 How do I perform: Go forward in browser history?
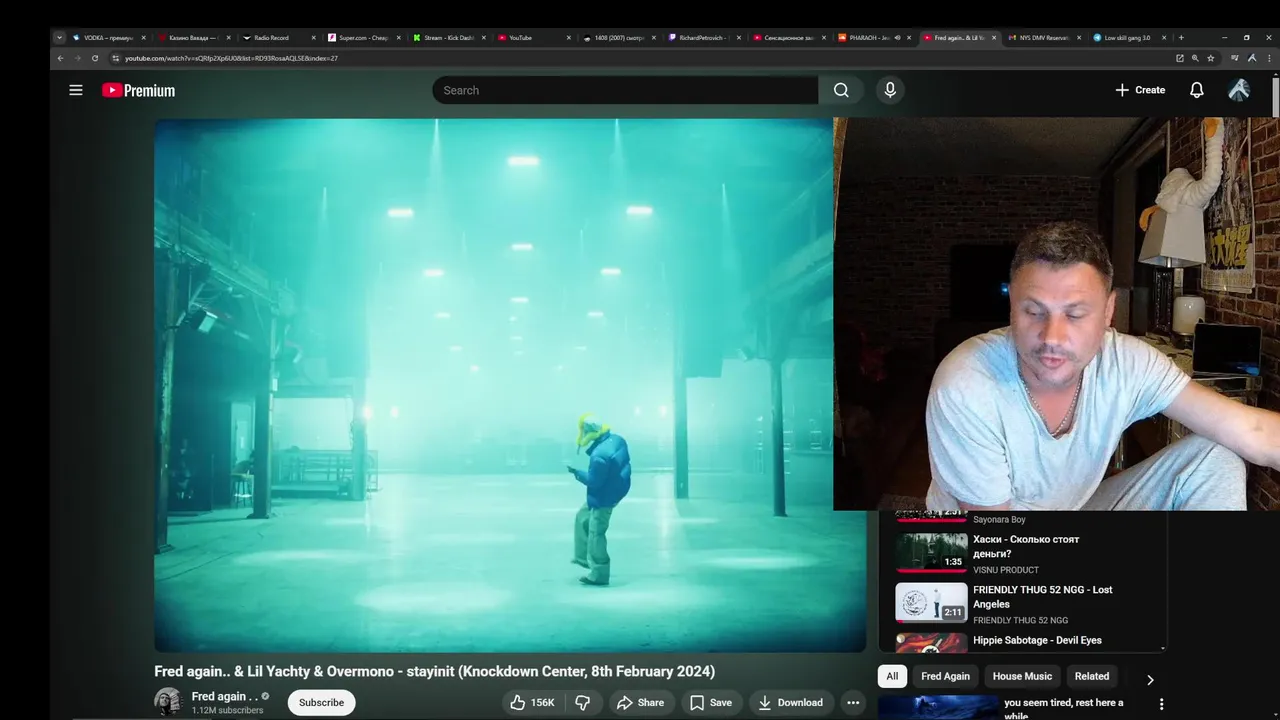[78, 58]
